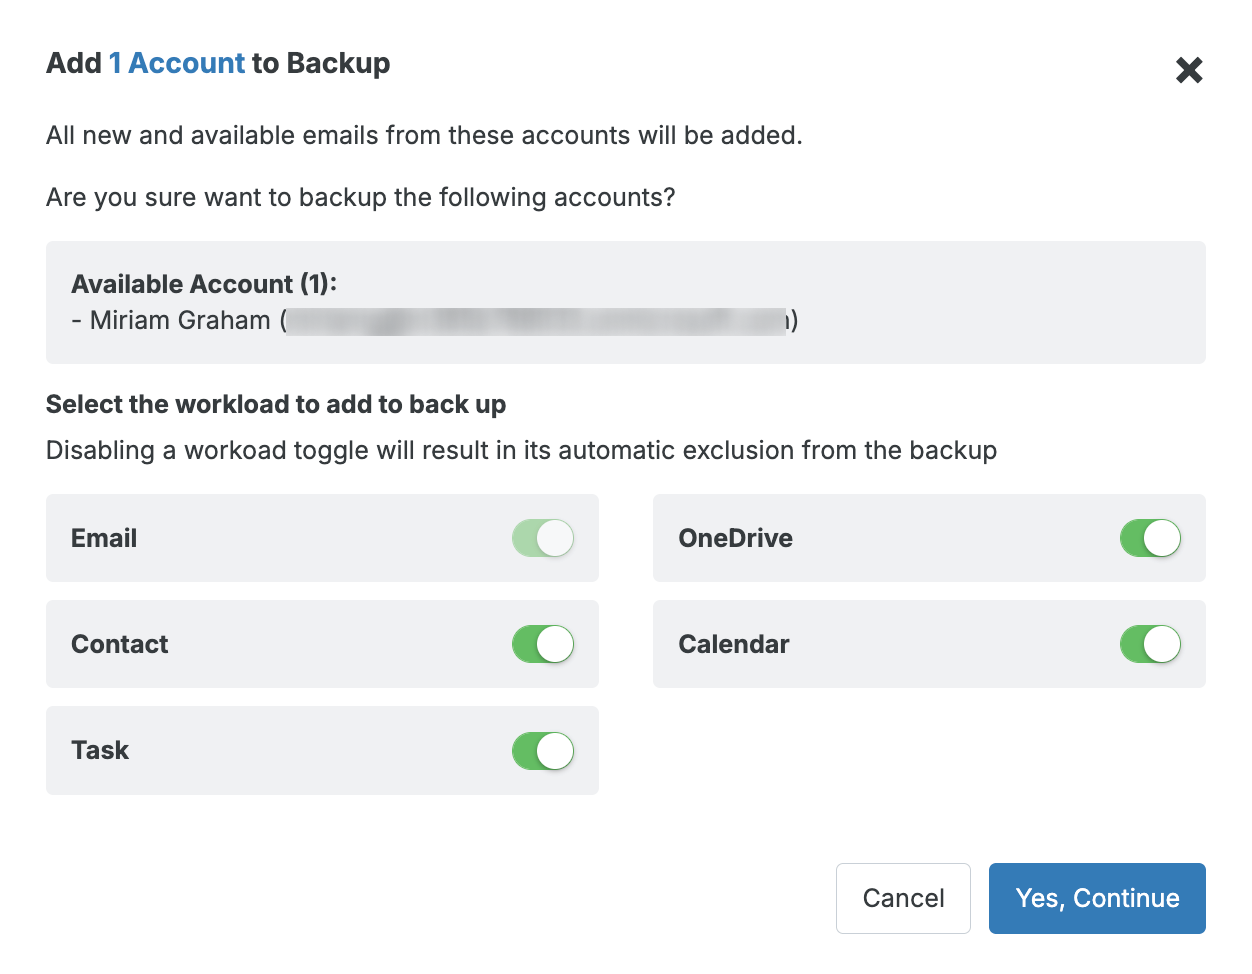This screenshot has width=1252, height=974.
Task: Click the blue '1 Account' title text
Action: pos(177,63)
